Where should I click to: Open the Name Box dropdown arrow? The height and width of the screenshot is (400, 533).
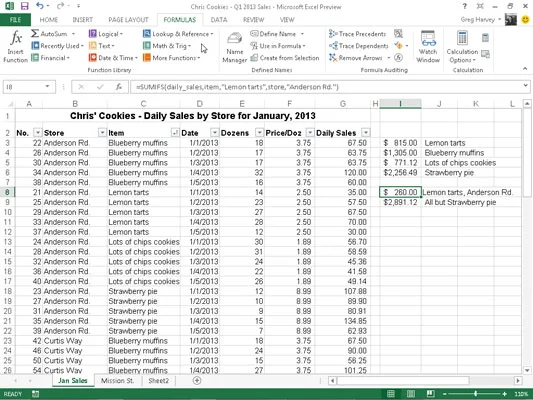pyautogui.click(x=47, y=87)
